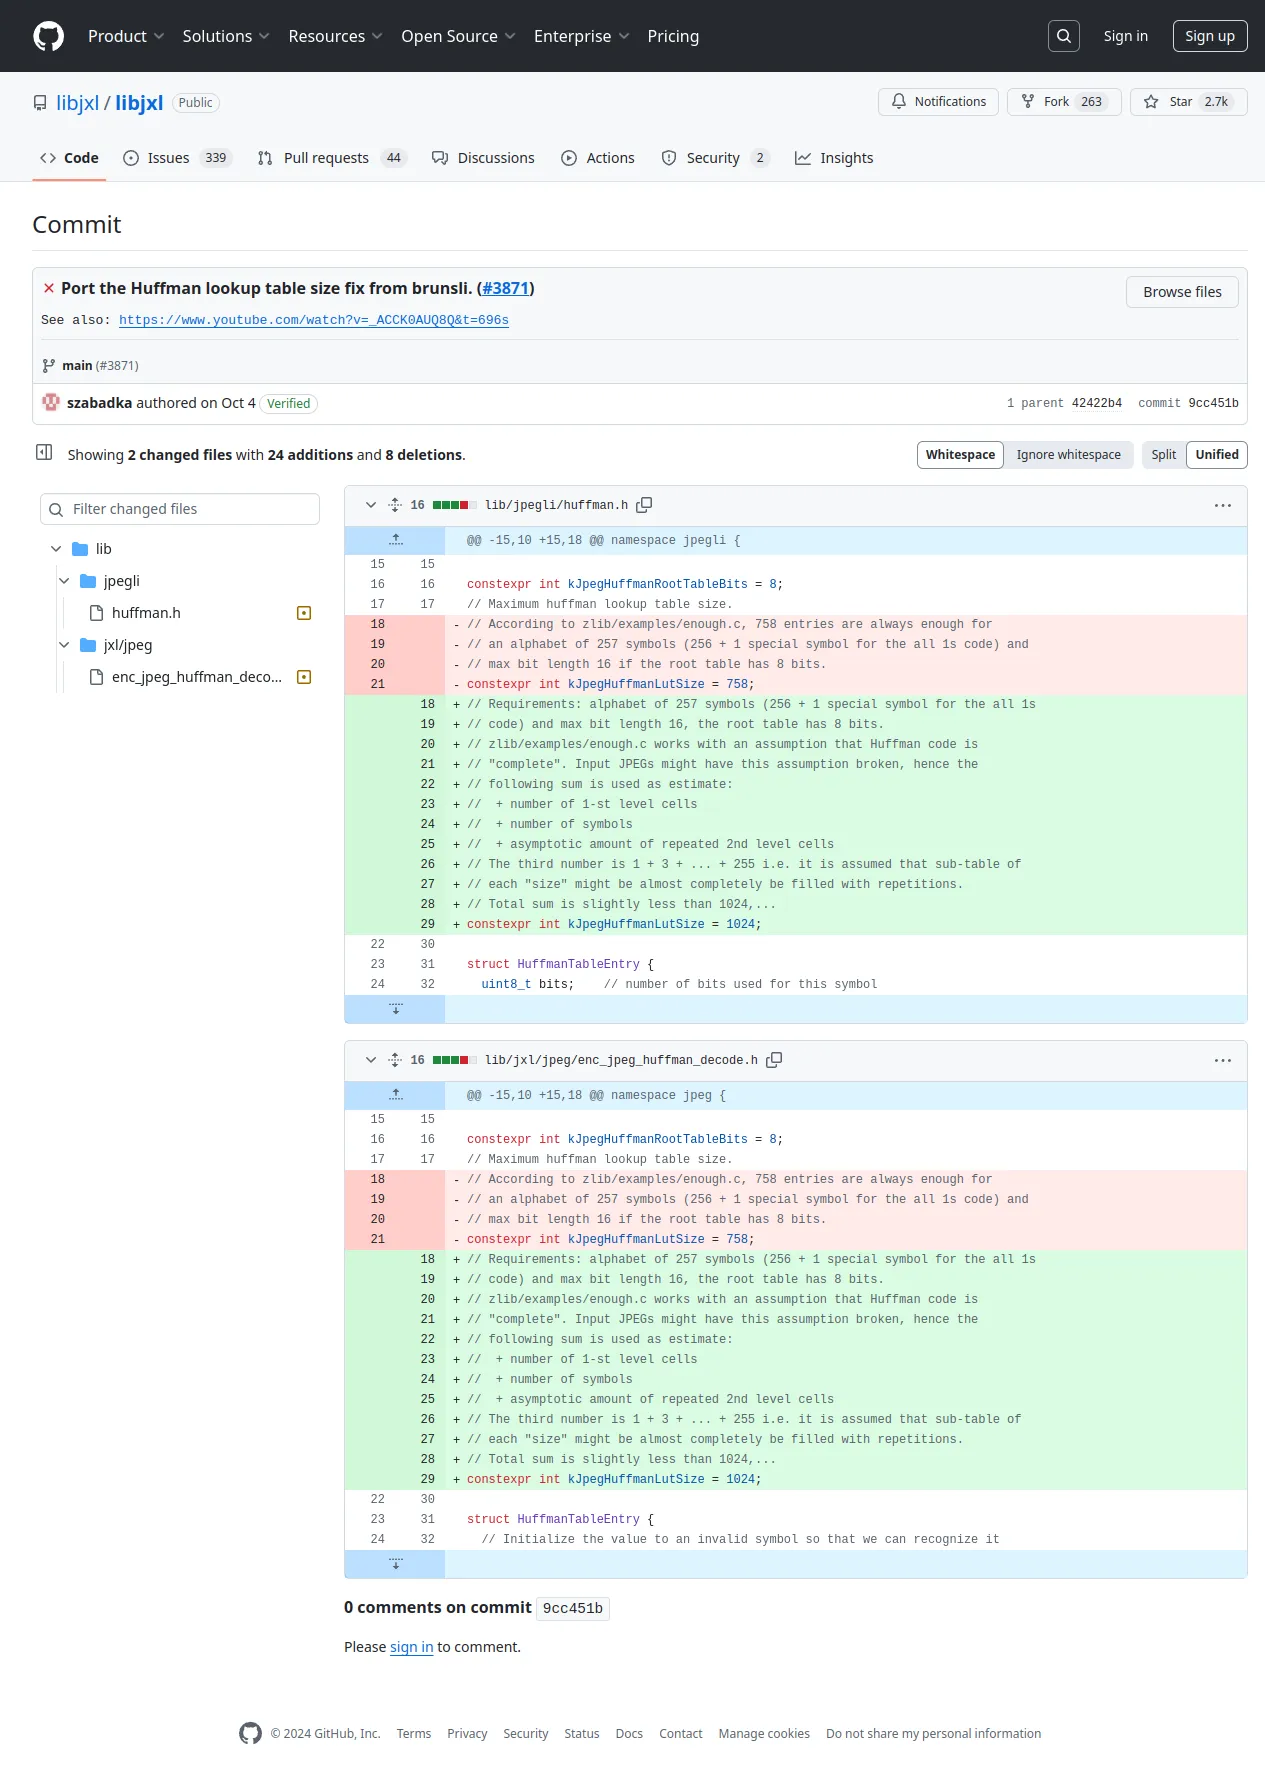Expand lines above huffman.h hunk header
Viewport: 1265px width, 1786px height.
tap(395, 540)
